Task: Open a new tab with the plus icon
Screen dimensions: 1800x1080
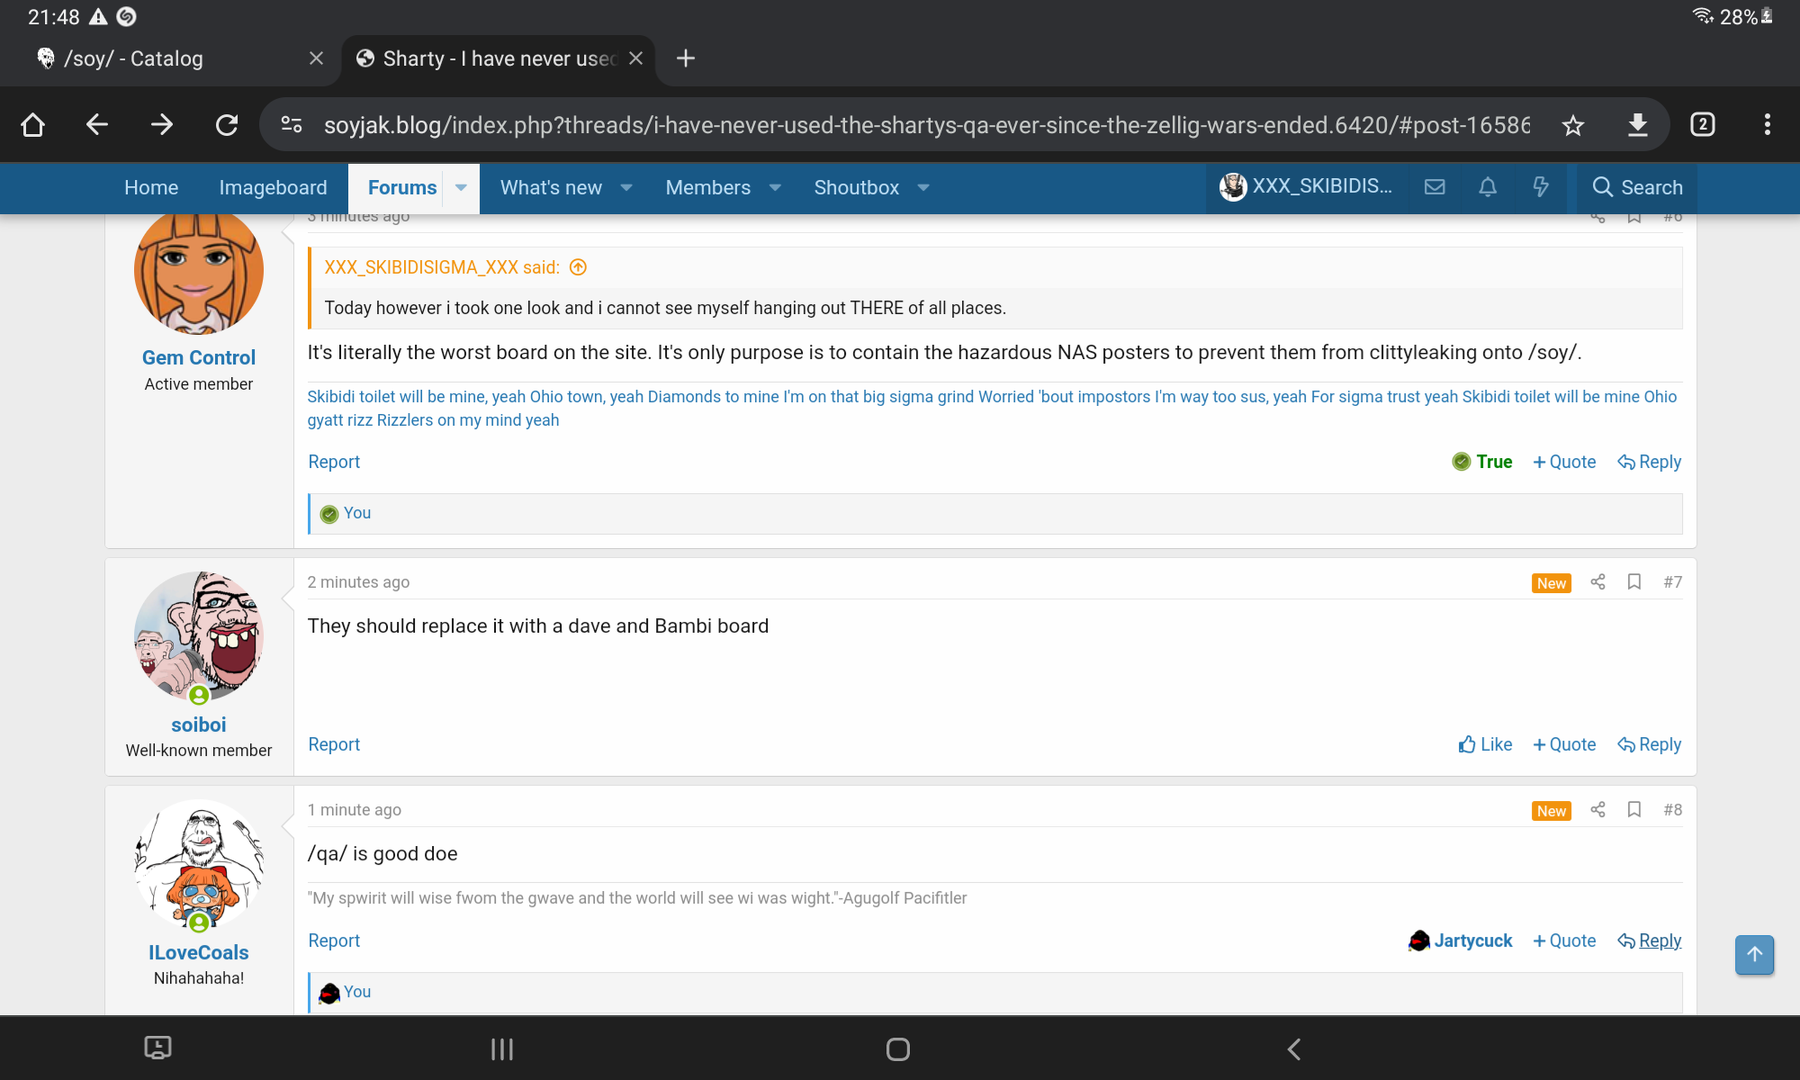Action: click(x=685, y=59)
